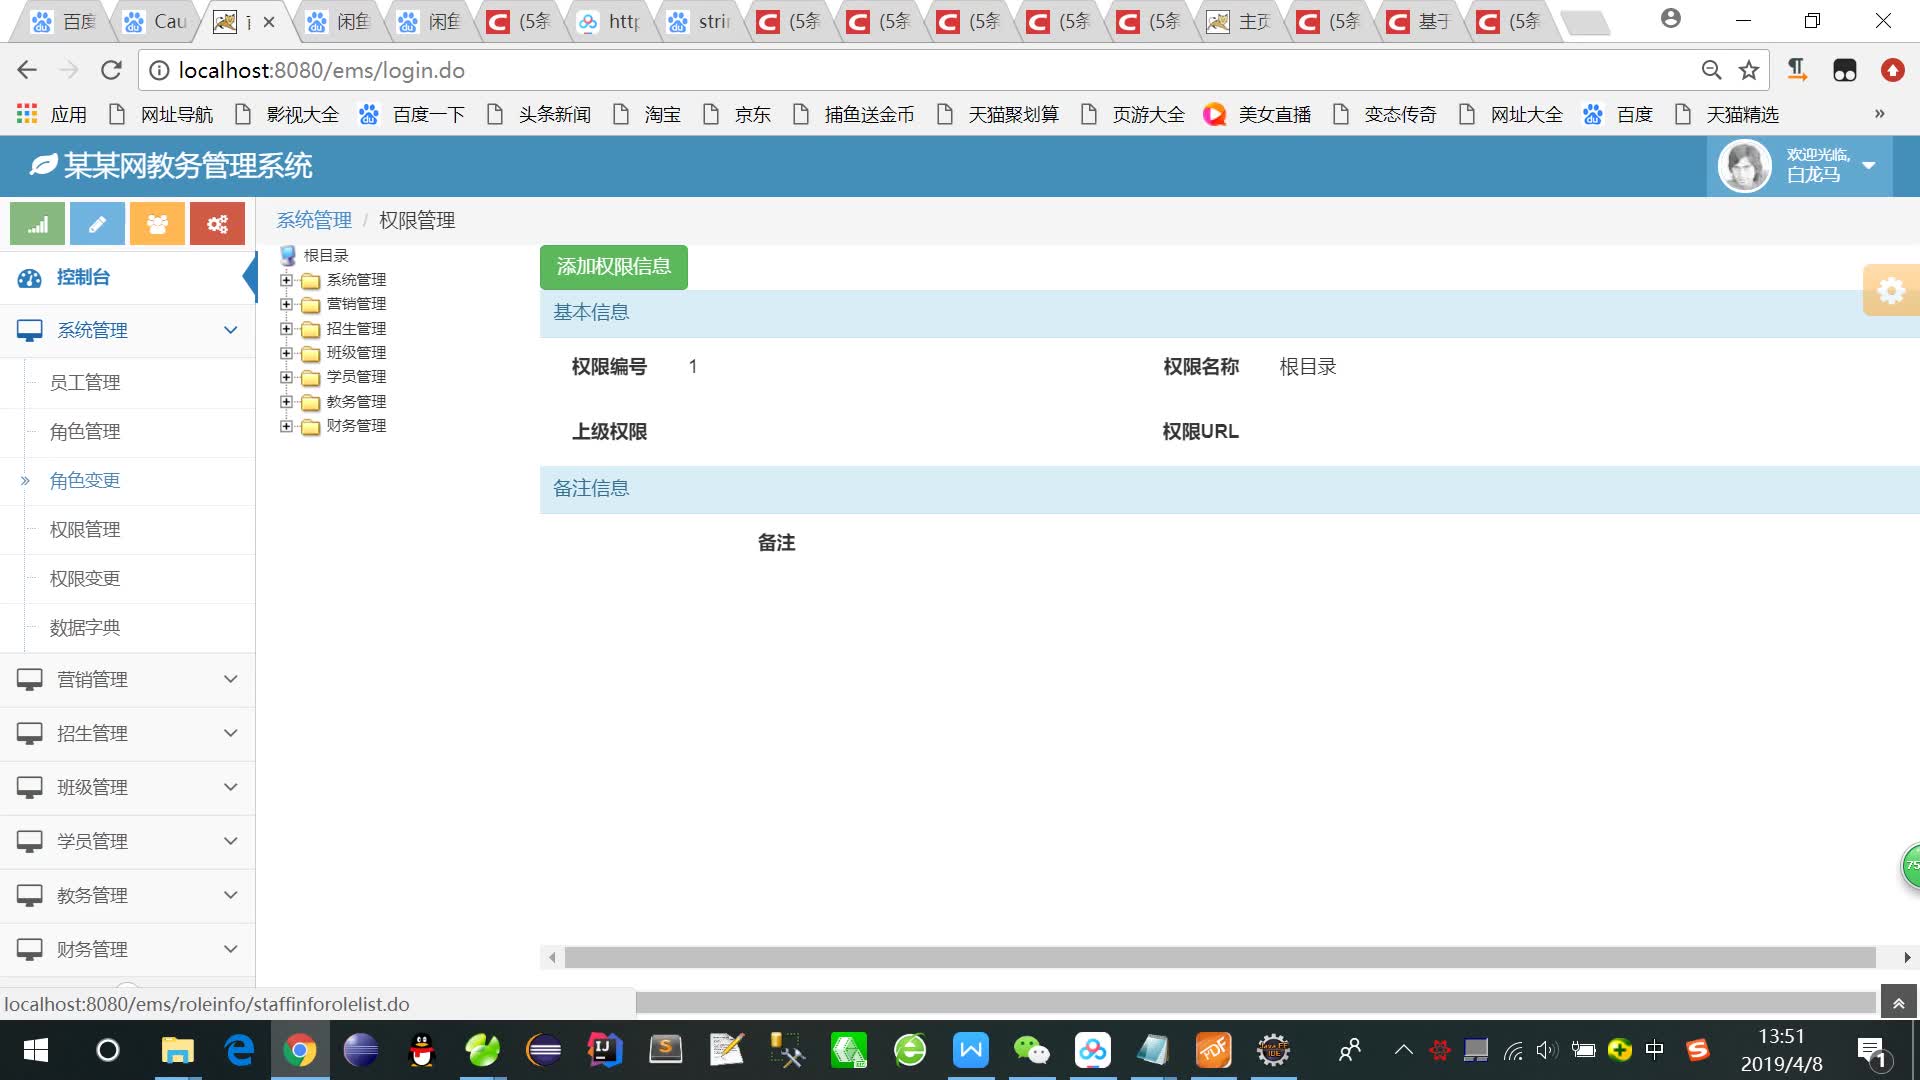Click the WeChat icon in taskbar
The height and width of the screenshot is (1080, 1920).
point(1032,1051)
